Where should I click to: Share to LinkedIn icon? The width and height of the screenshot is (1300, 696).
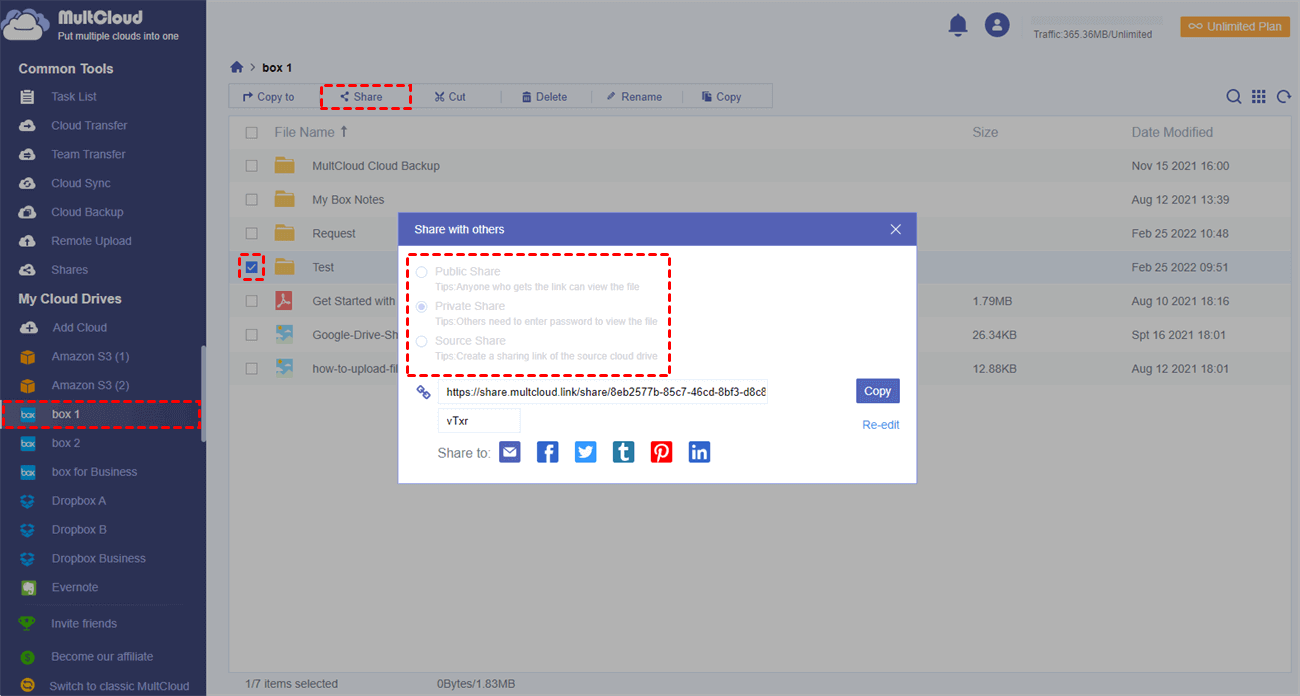pos(700,452)
